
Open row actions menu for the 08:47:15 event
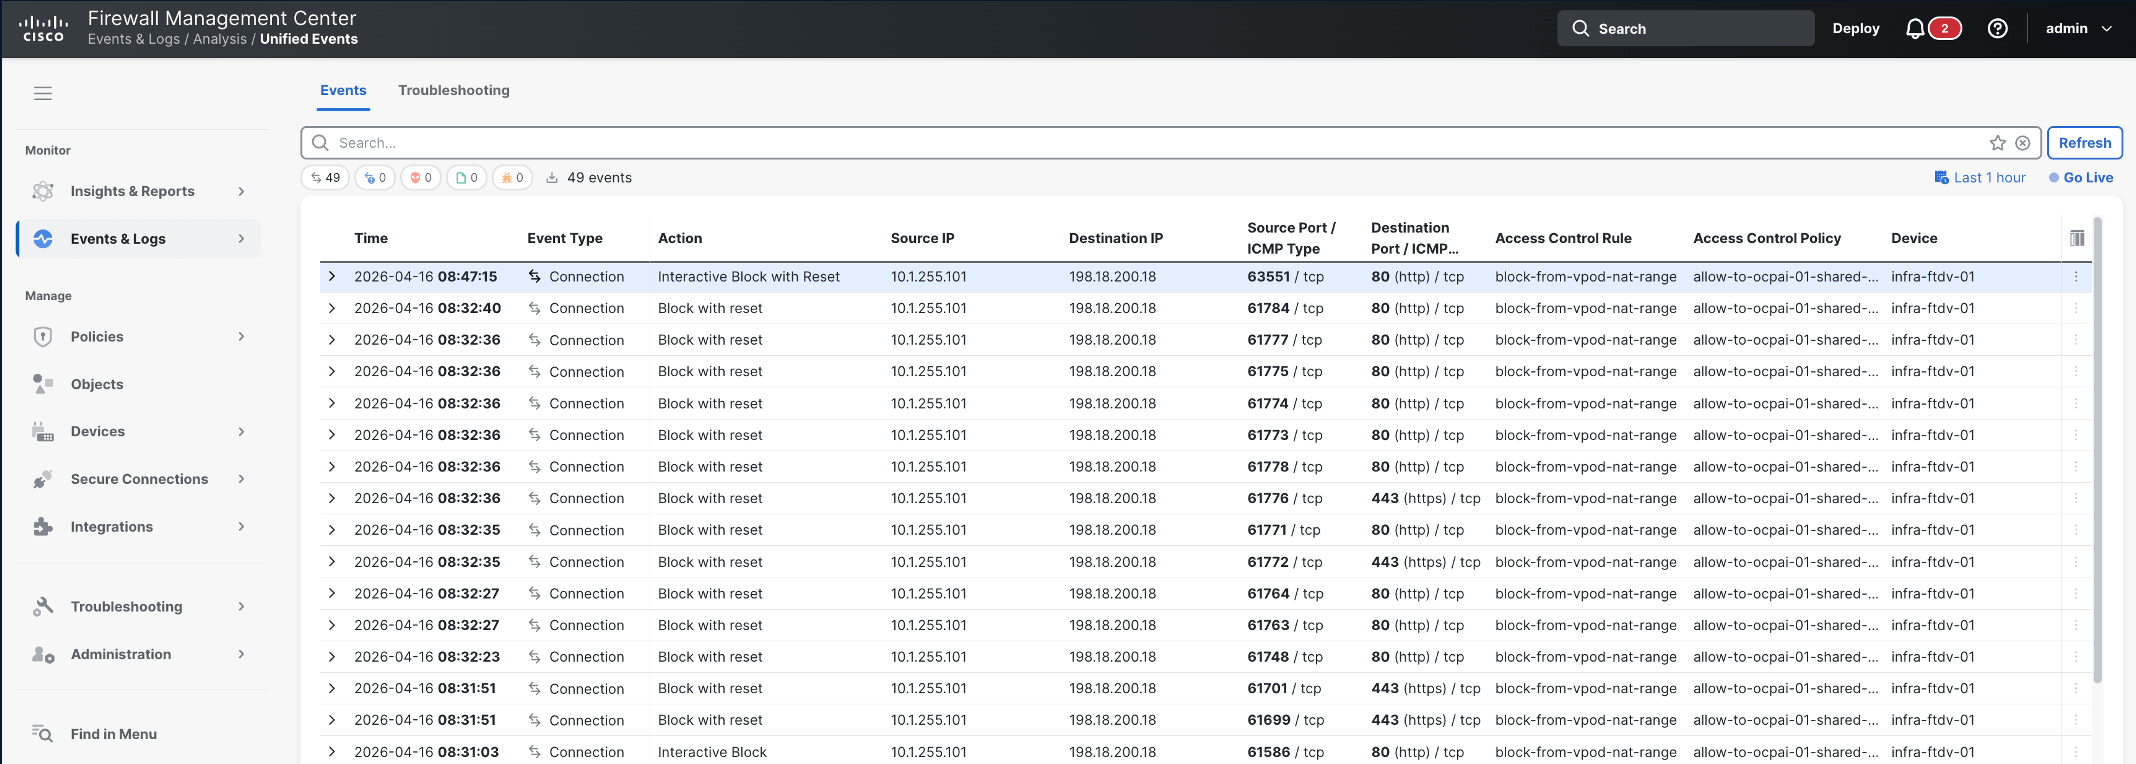pyautogui.click(x=2076, y=277)
